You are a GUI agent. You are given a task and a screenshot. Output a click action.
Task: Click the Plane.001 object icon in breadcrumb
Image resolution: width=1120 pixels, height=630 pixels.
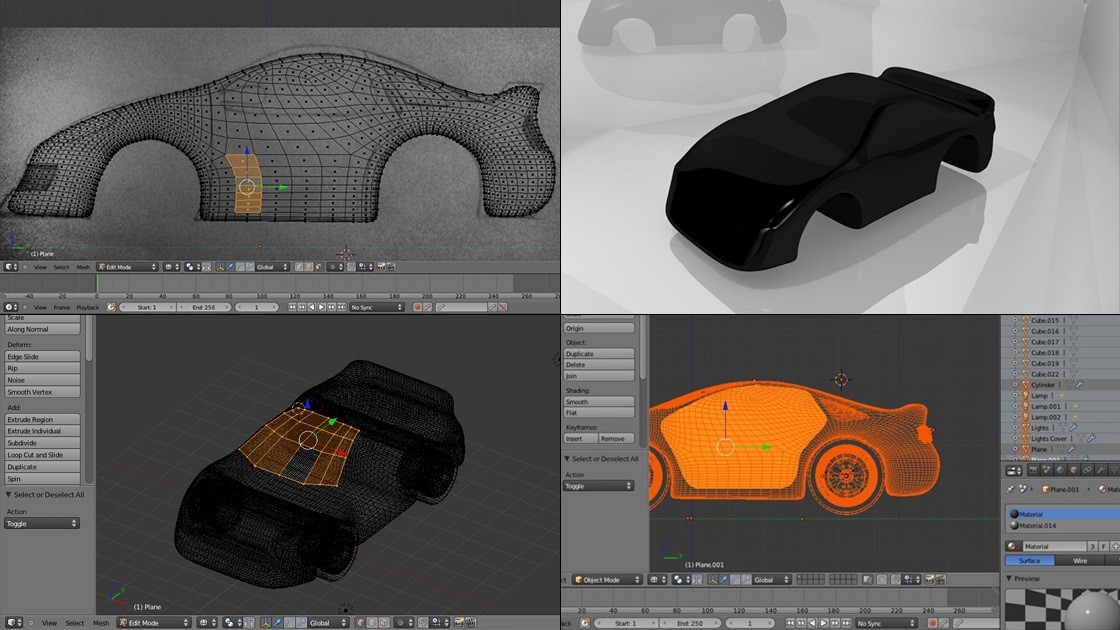[1046, 489]
